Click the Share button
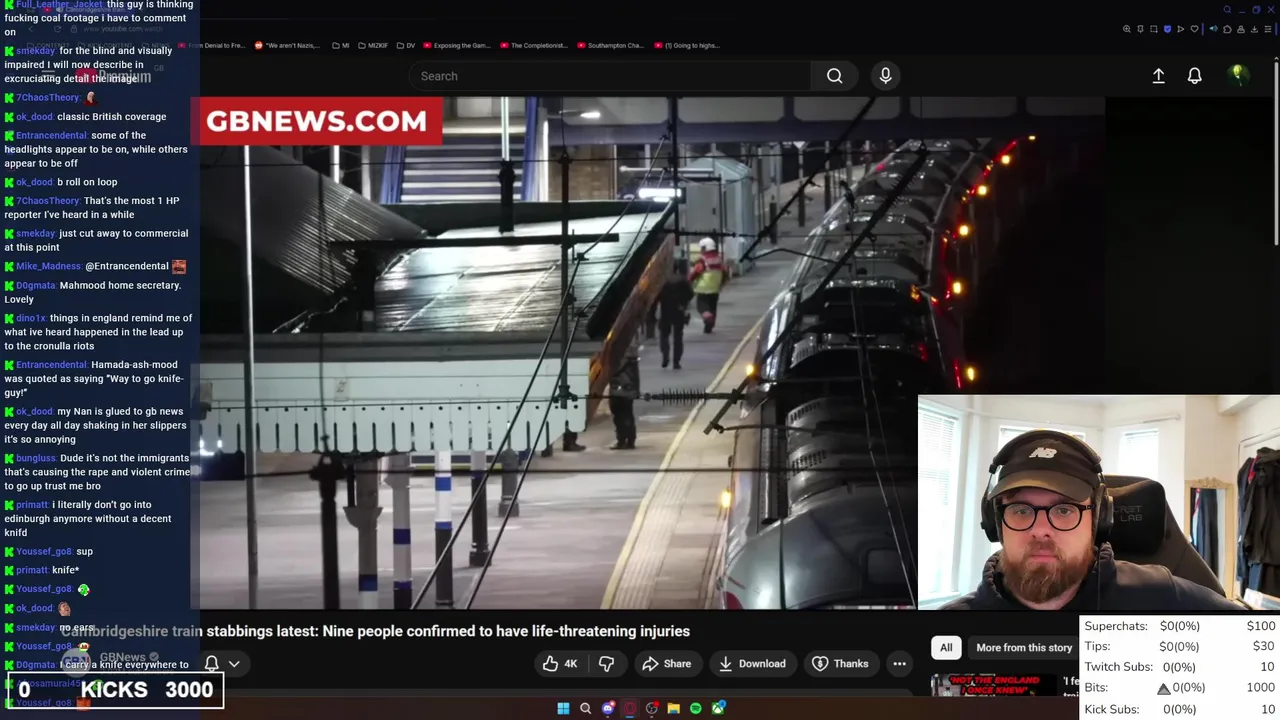Screen dimensions: 1280x720 pos(666,664)
